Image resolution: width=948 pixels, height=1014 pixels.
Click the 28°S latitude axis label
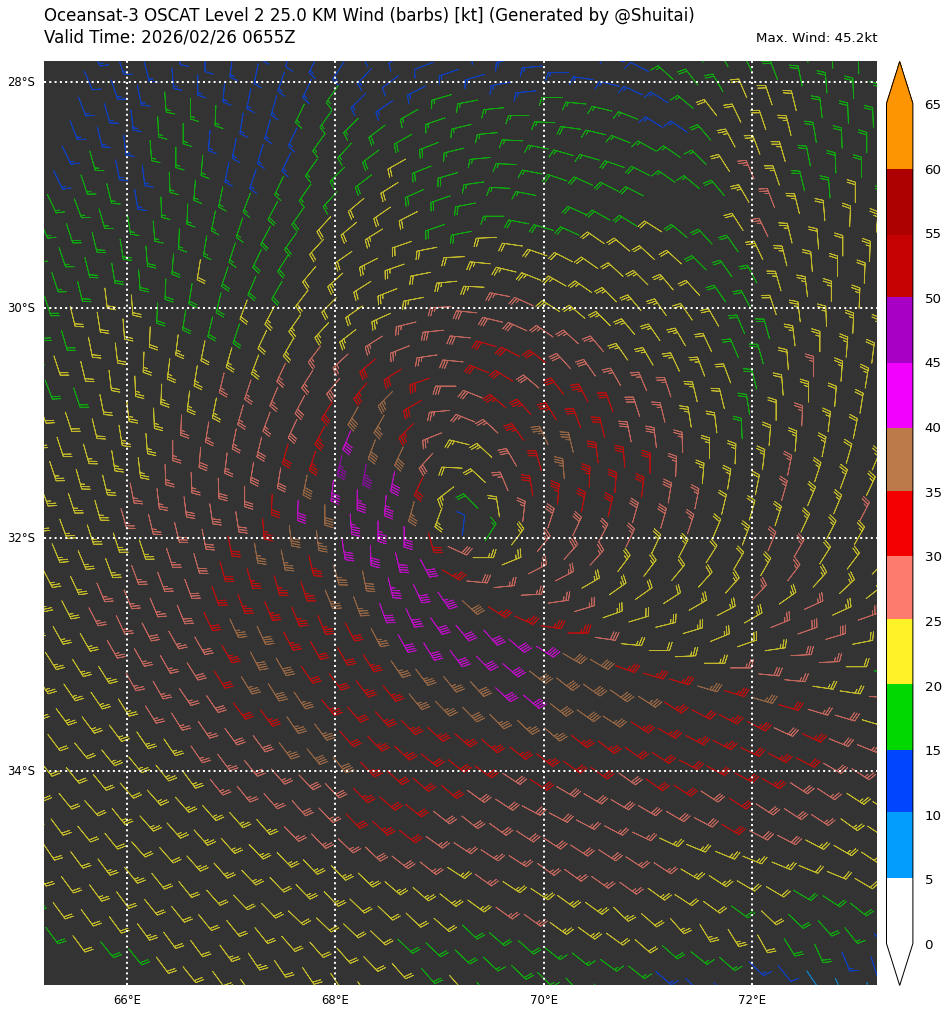[x=21, y=82]
